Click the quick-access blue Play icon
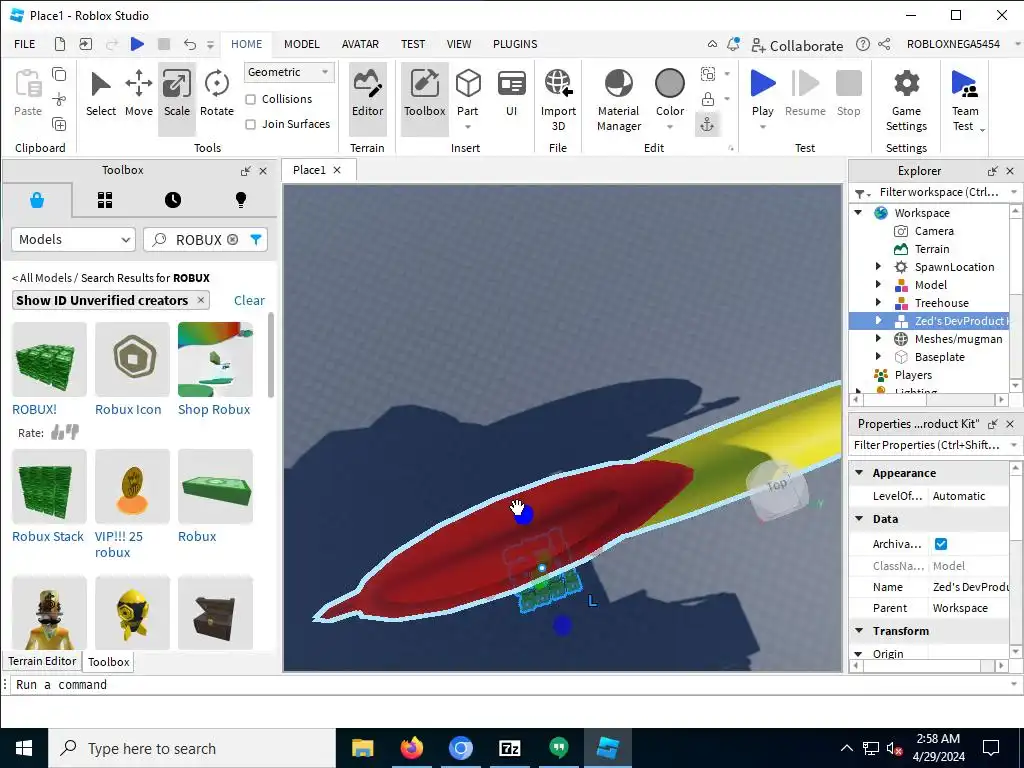 pyautogui.click(x=137, y=44)
